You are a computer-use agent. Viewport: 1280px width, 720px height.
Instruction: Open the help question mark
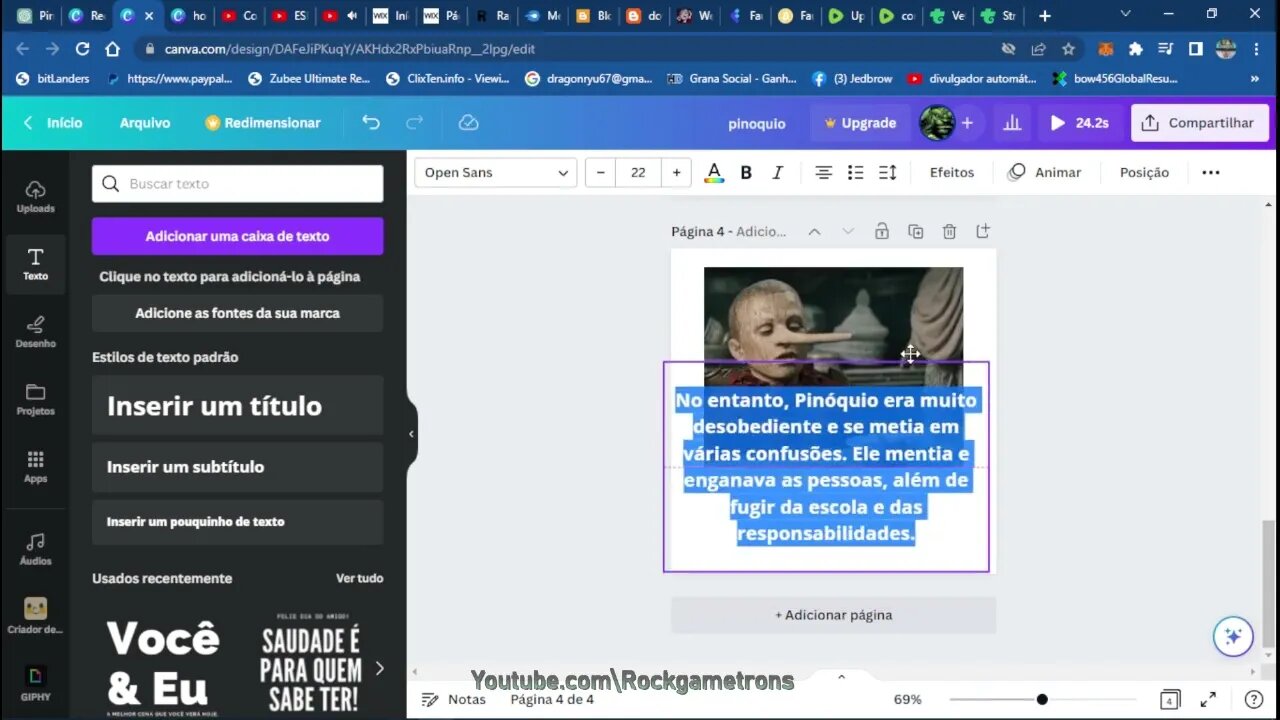[x=1253, y=700]
